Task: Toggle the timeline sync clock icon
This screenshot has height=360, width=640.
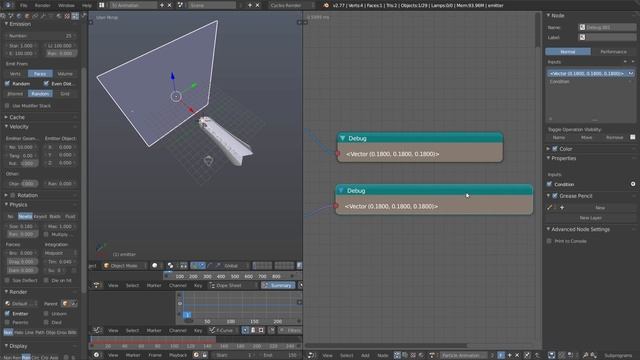Action: [x=196, y=355]
